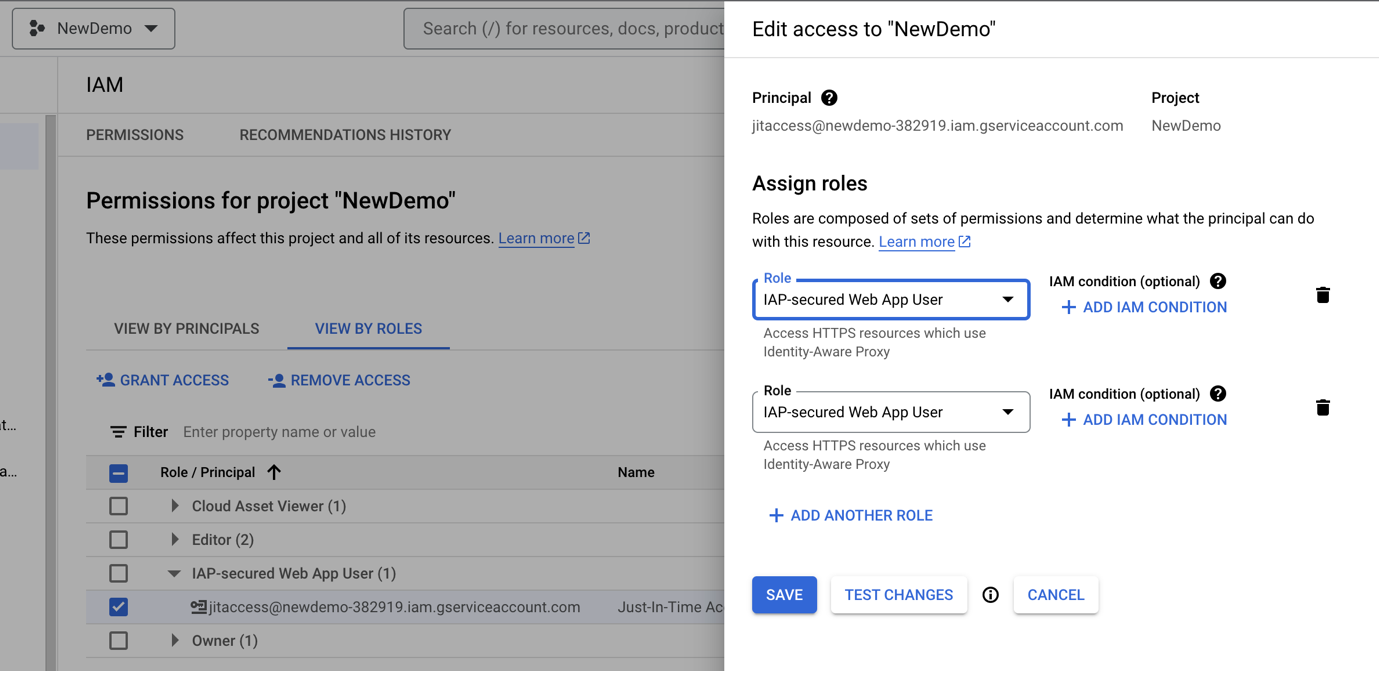Switch to View by Principals tab

click(186, 329)
